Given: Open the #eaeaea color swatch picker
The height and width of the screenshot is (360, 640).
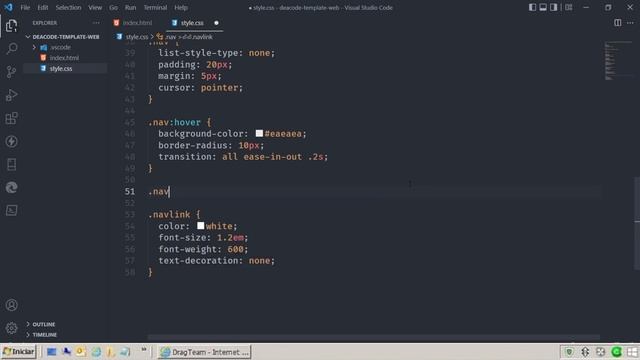Looking at the screenshot, I should (x=259, y=133).
